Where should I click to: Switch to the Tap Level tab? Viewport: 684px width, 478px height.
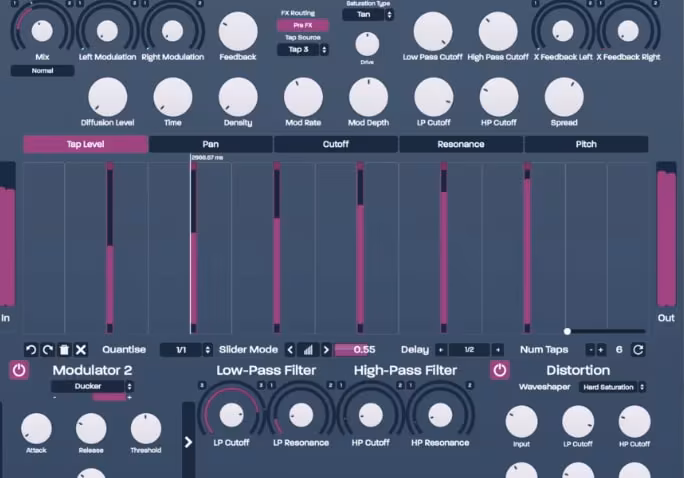[x=86, y=144]
